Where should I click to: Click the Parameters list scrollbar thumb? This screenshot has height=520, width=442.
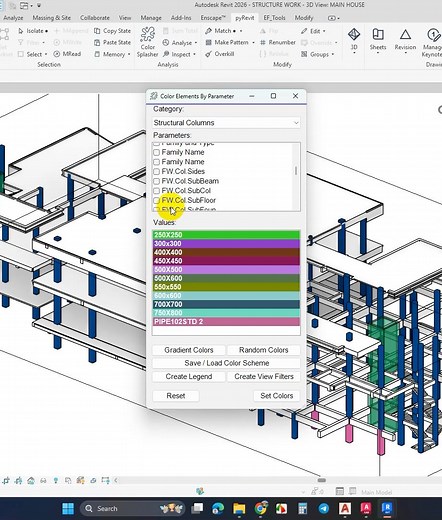click(296, 170)
